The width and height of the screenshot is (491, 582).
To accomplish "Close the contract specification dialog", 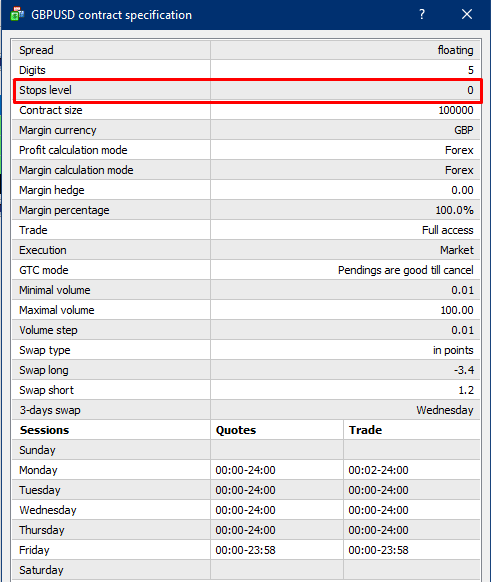I will pyautogui.click(x=467, y=14).
